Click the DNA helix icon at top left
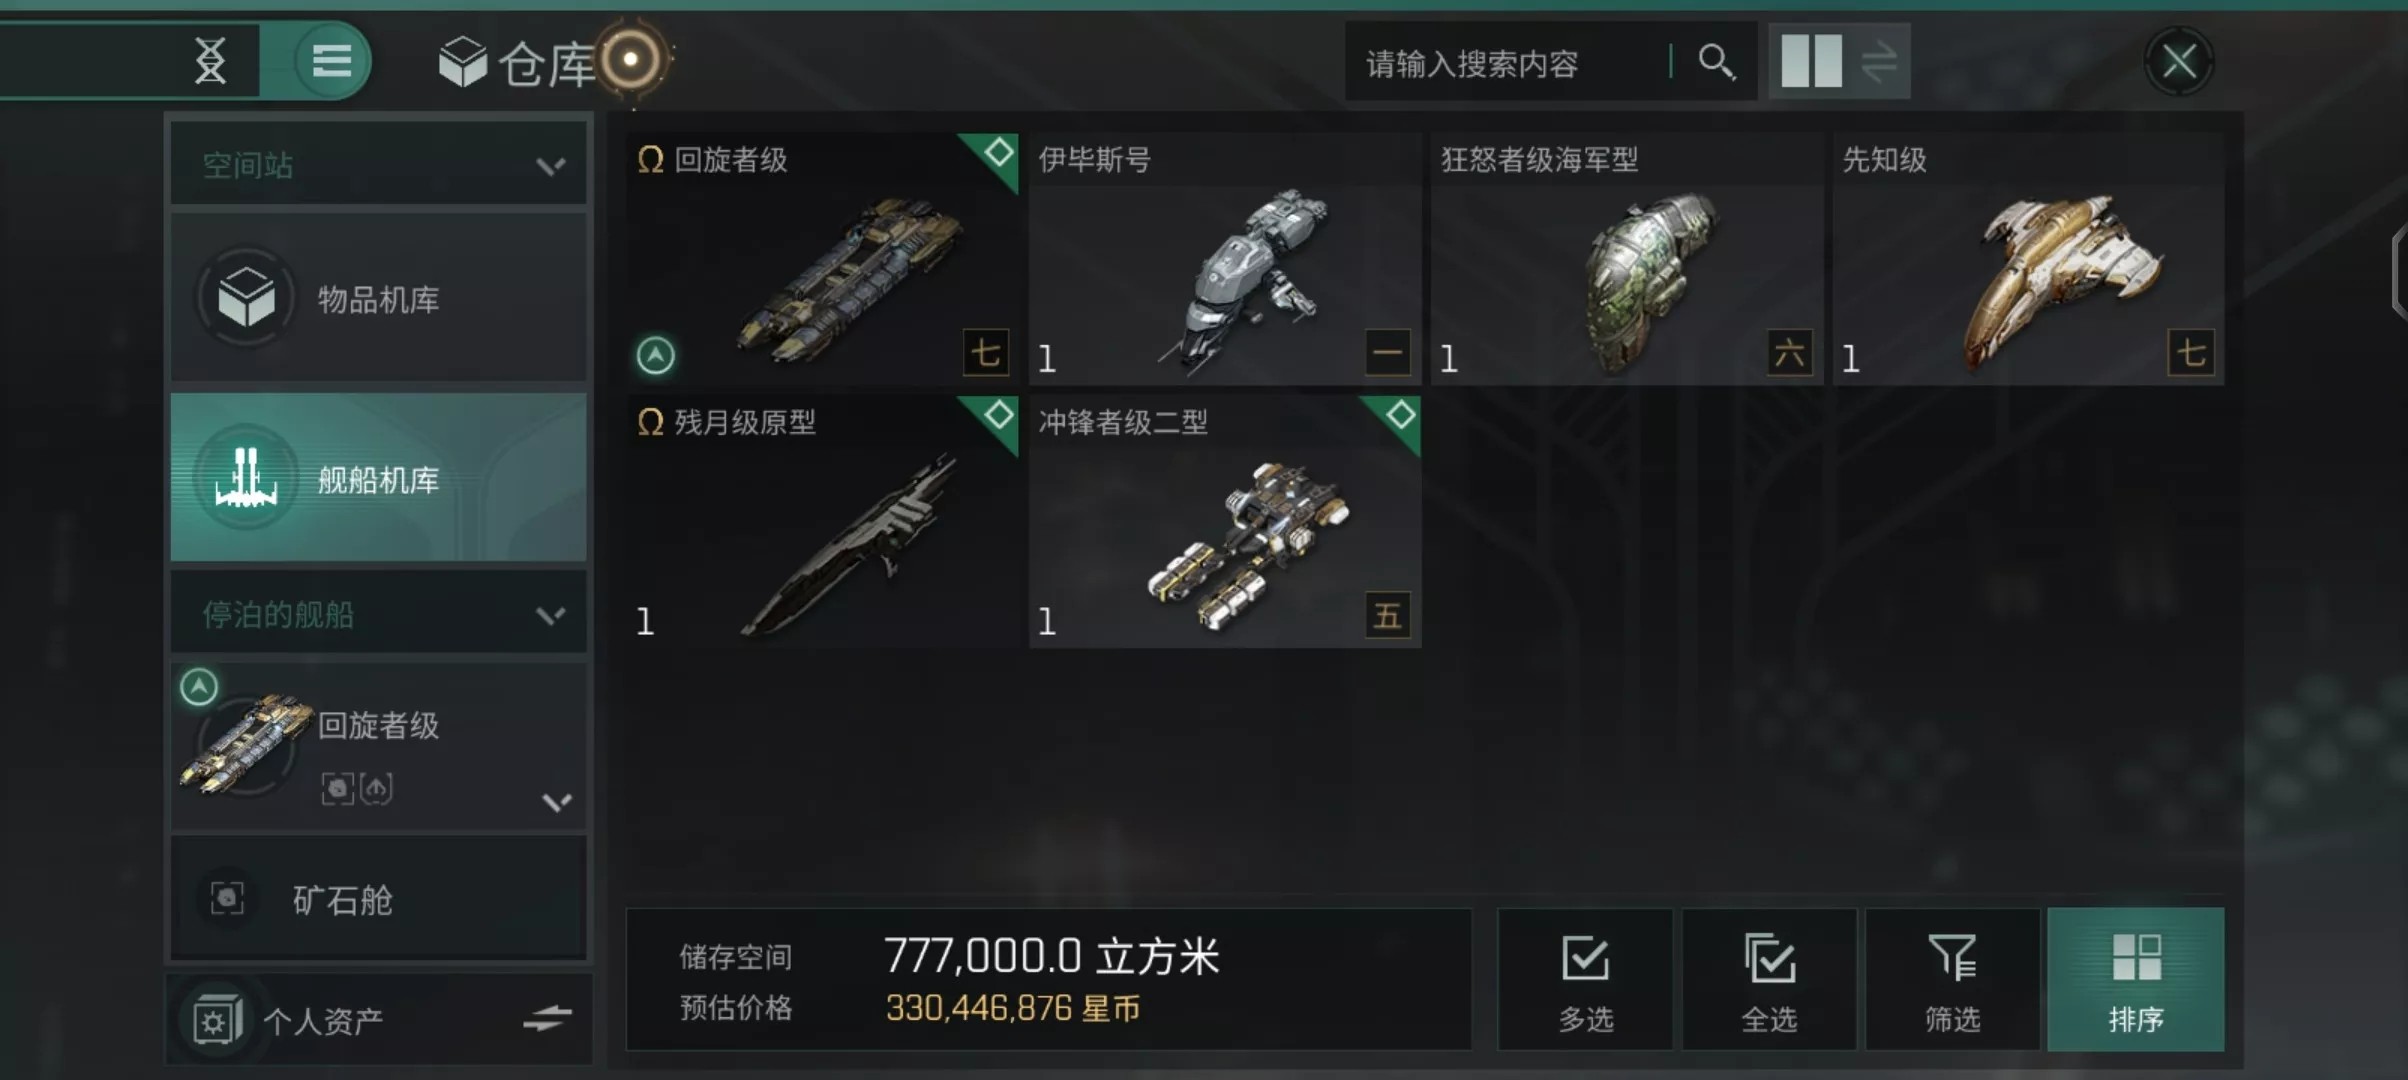This screenshot has height=1080, width=2408. pos(210,61)
